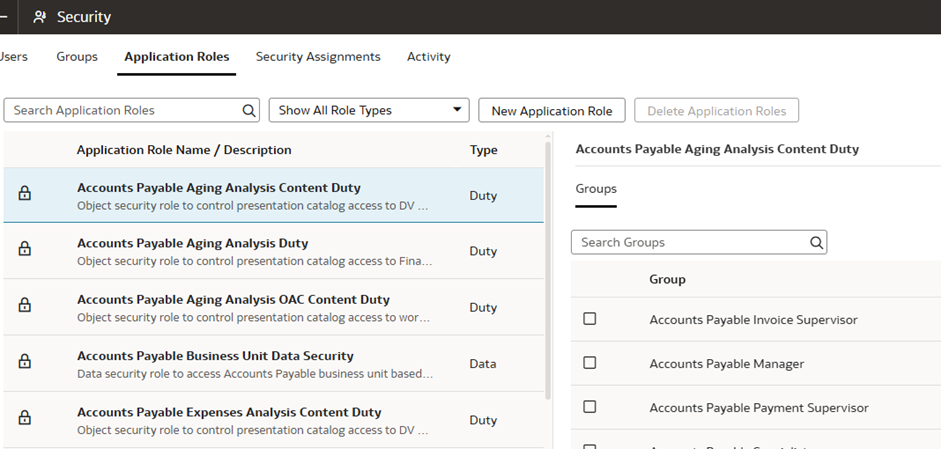Check the Accounts Payable Invoice Supervisor checkbox

coord(590,319)
